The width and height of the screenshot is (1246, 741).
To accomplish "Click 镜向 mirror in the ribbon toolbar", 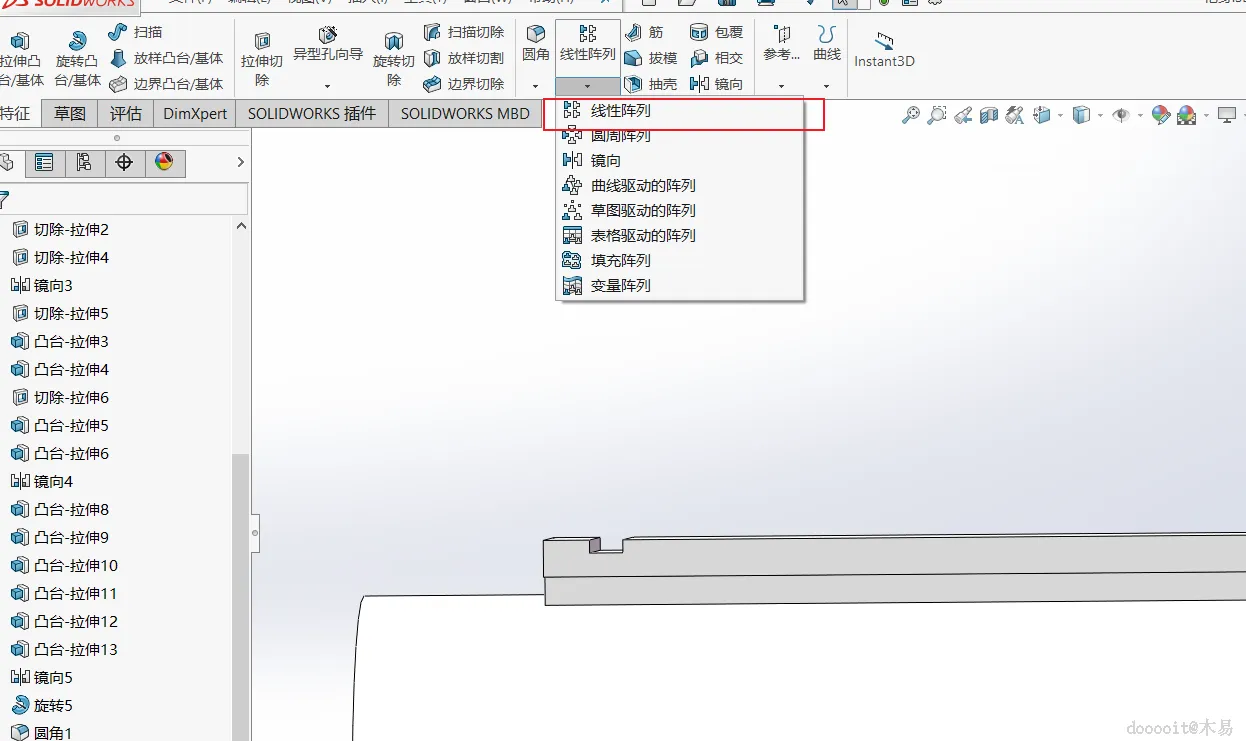I will point(716,84).
